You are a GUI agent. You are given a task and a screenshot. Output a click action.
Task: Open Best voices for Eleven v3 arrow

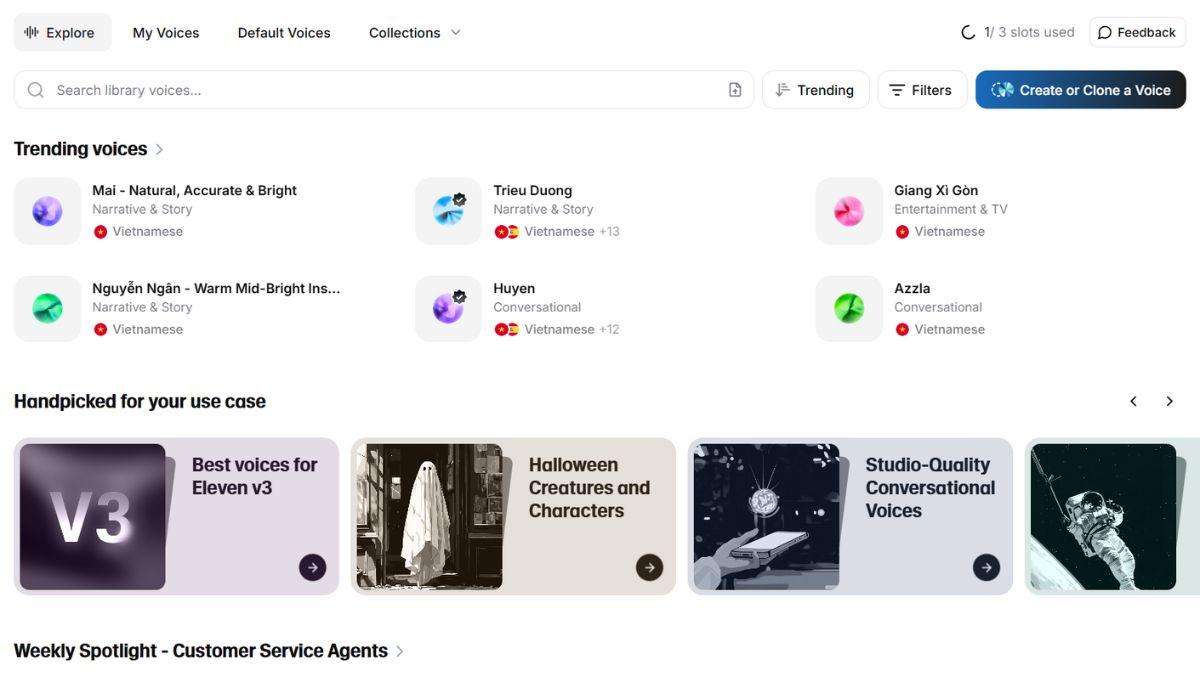312,567
